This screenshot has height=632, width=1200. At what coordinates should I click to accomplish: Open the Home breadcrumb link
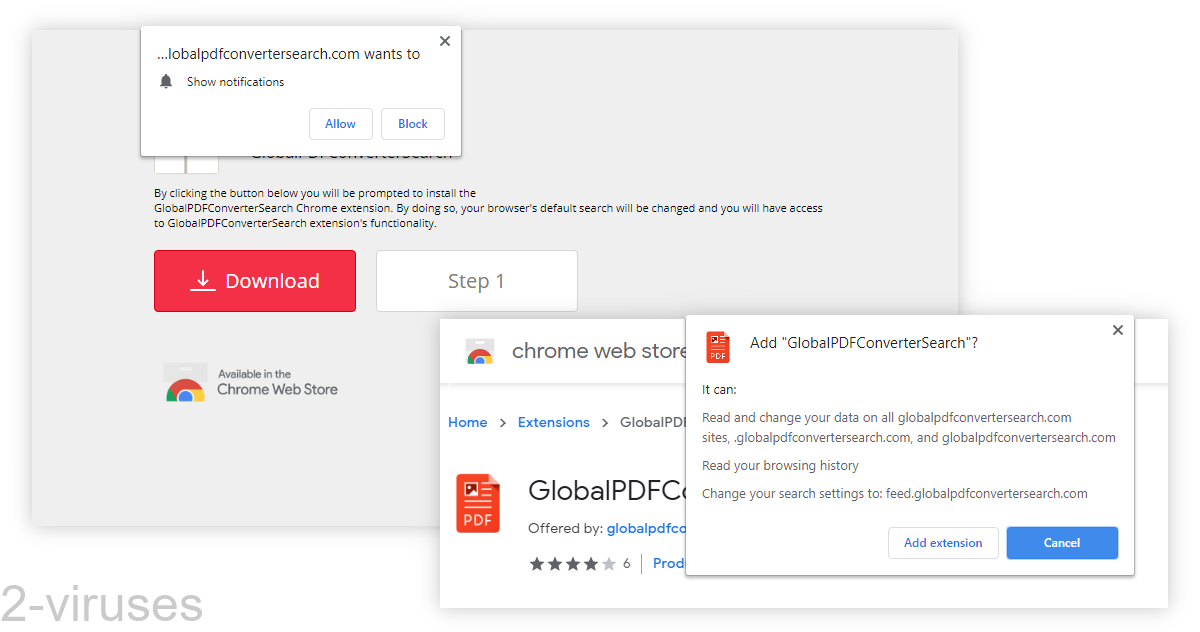467,421
